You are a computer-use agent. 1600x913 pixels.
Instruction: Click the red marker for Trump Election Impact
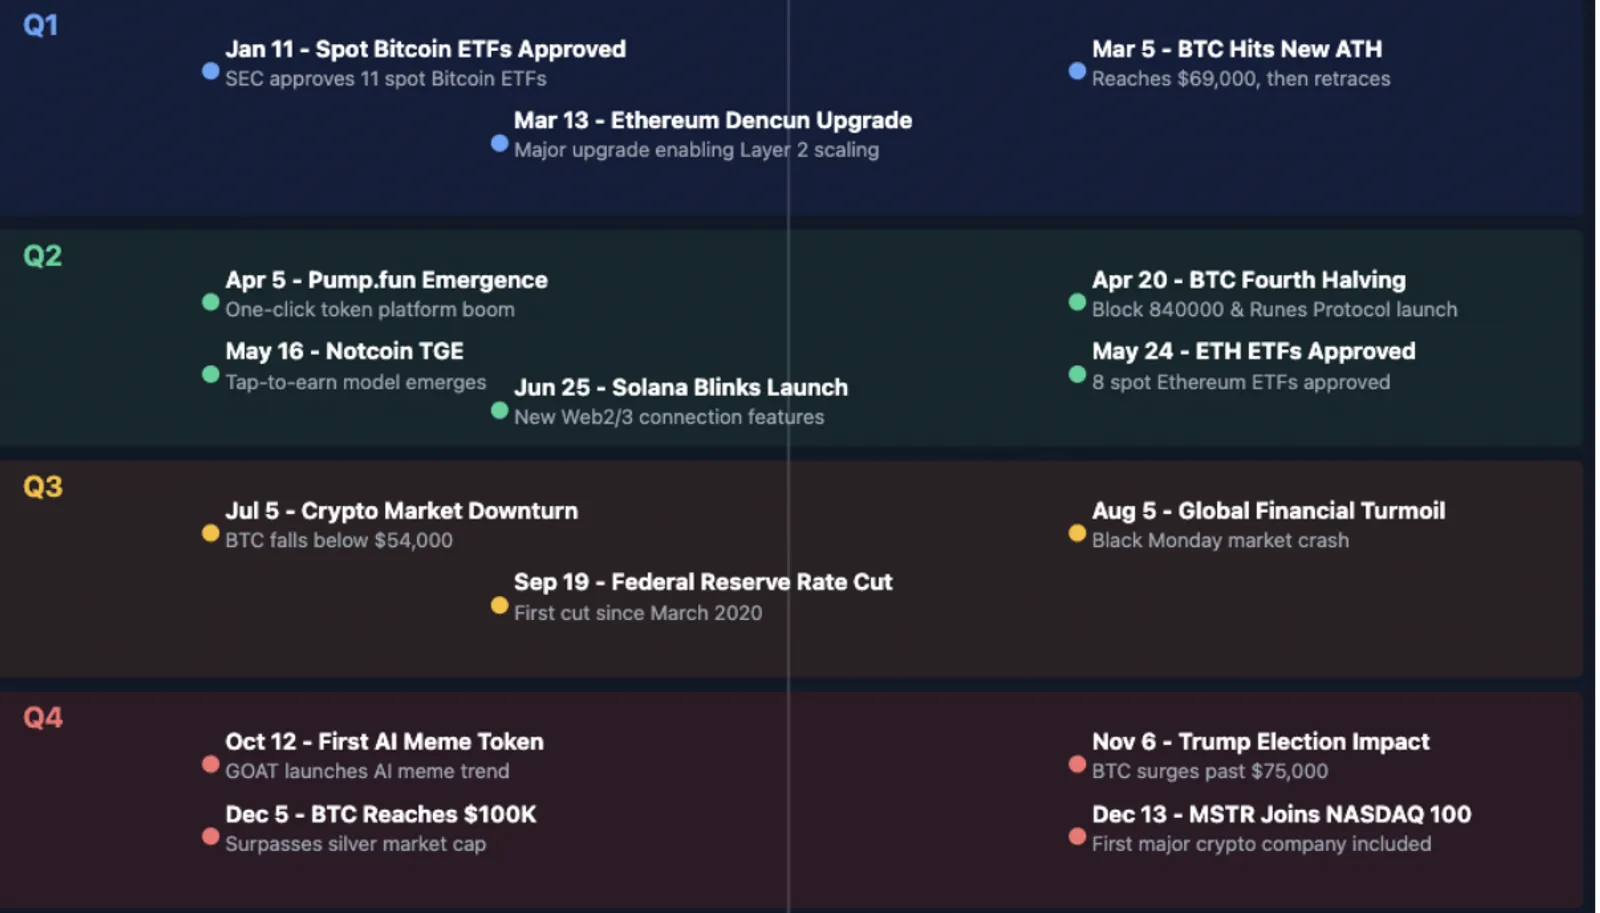coord(1077,764)
